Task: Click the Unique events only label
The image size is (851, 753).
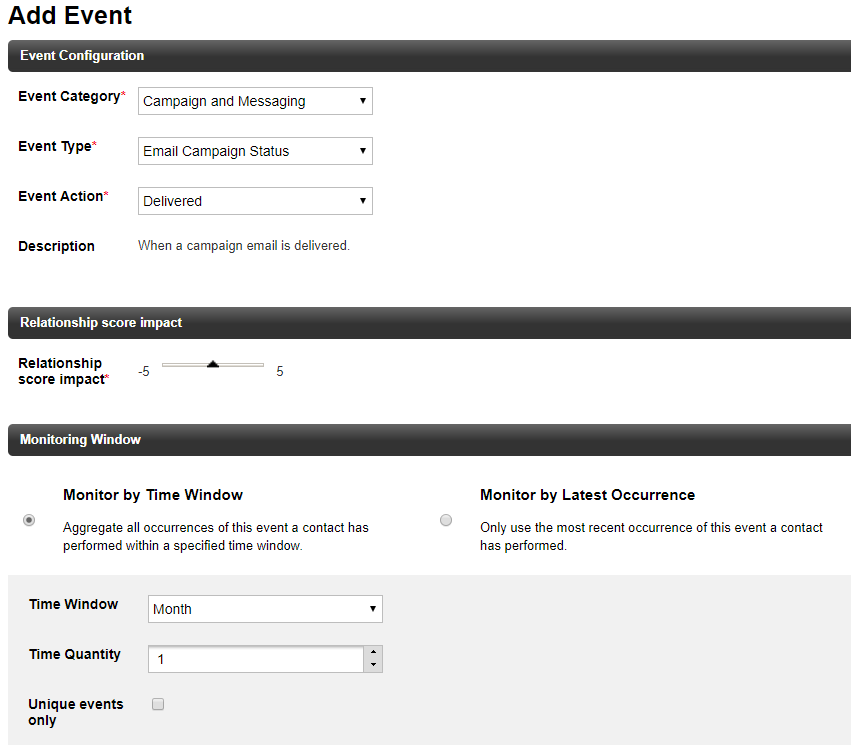Action: click(x=75, y=712)
